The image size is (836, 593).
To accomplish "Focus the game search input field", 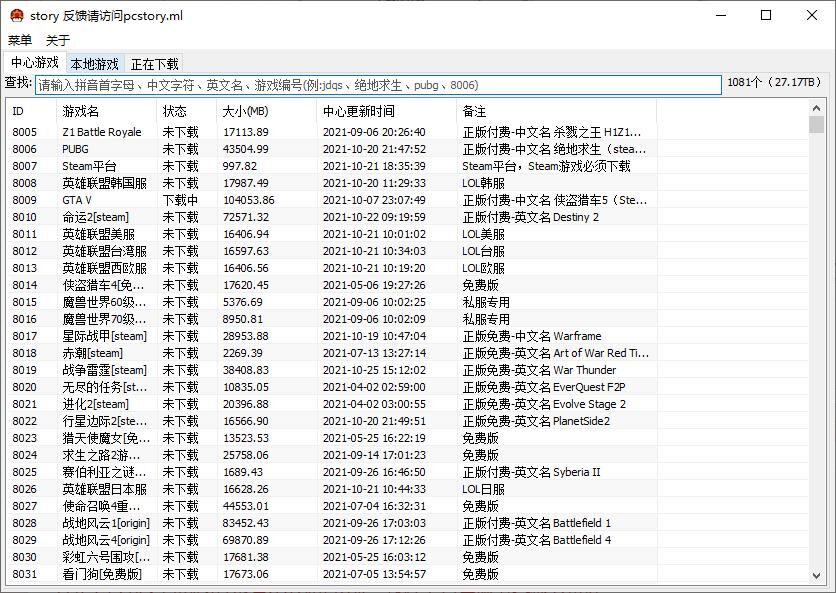I will [x=377, y=85].
